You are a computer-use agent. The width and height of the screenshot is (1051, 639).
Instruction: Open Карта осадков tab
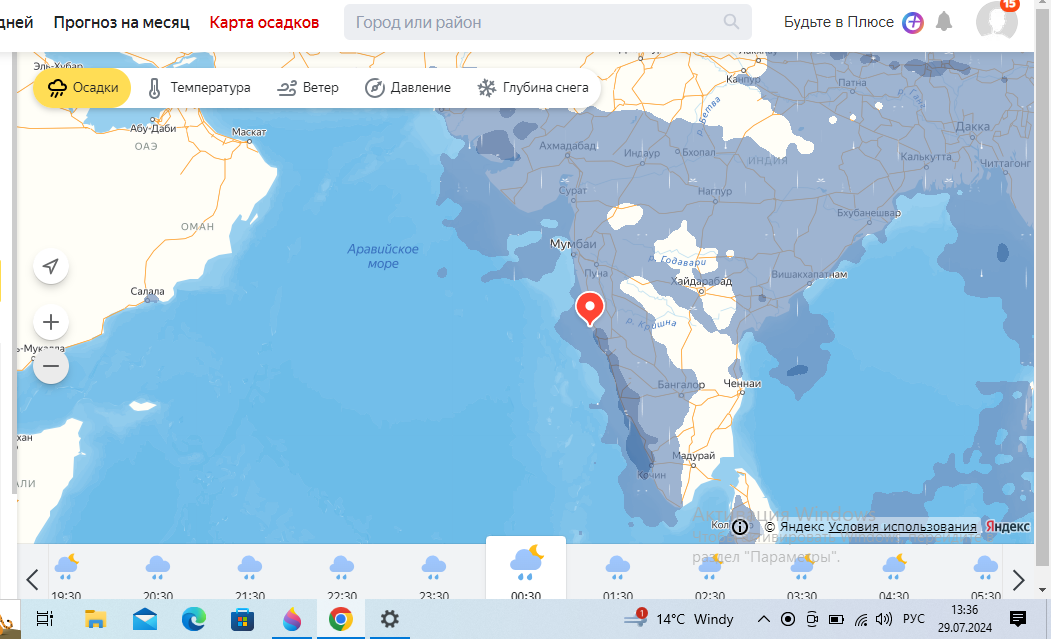pos(264,22)
